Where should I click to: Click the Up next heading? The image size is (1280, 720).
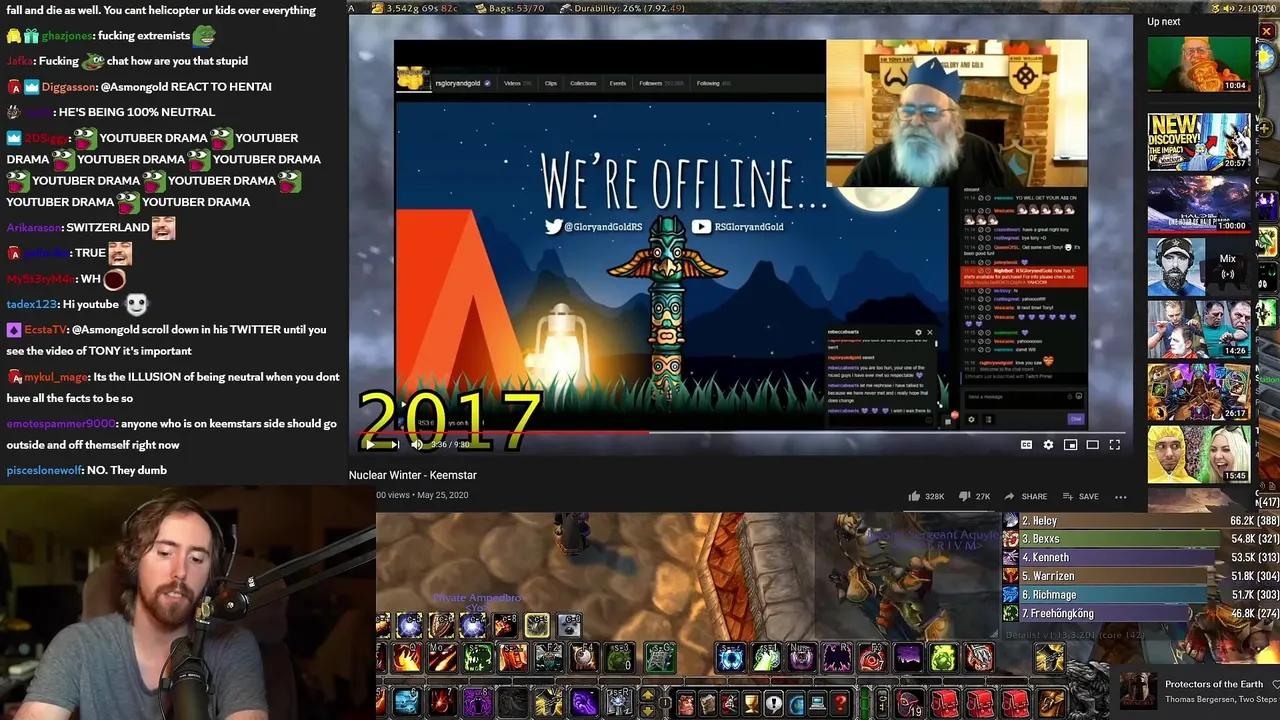(1164, 21)
